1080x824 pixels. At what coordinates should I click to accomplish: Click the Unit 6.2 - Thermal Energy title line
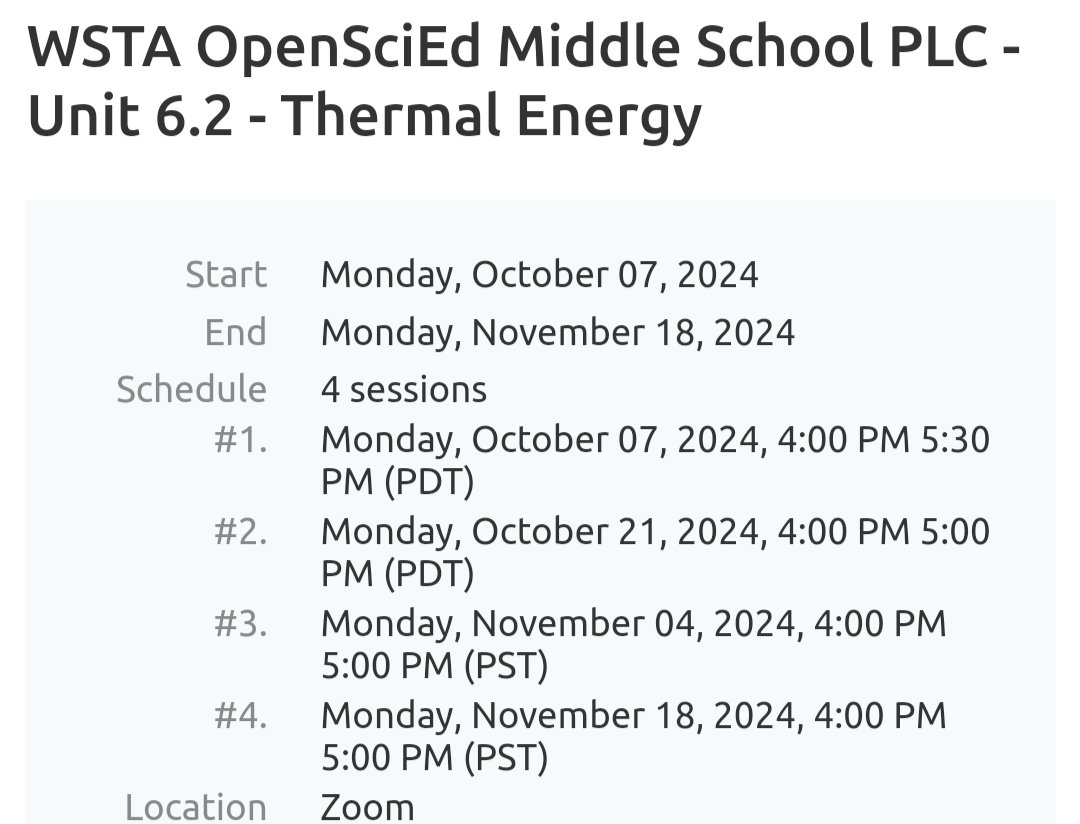(364, 116)
